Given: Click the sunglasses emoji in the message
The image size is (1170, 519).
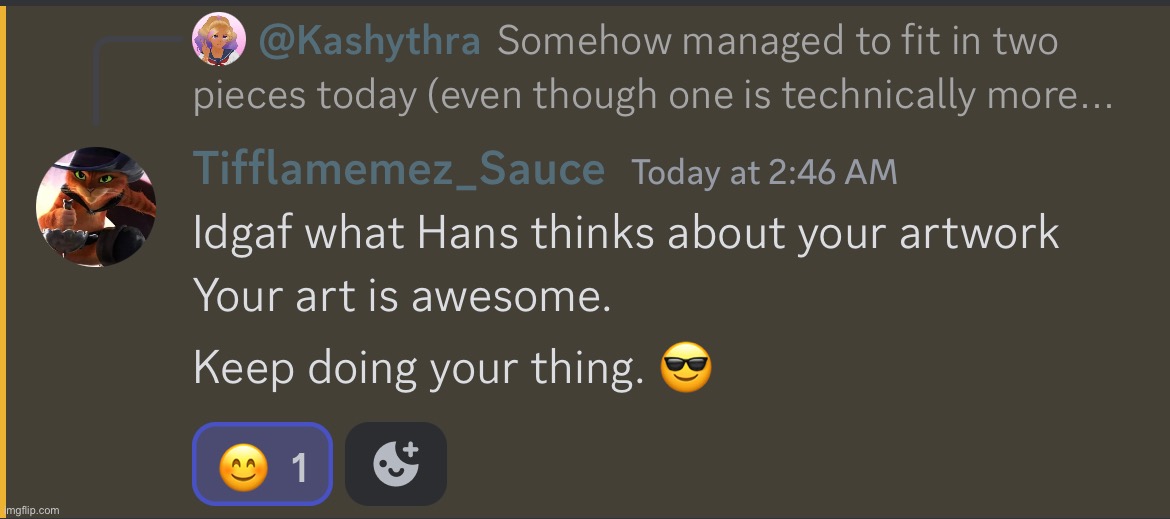Looking at the screenshot, I should click(x=686, y=368).
